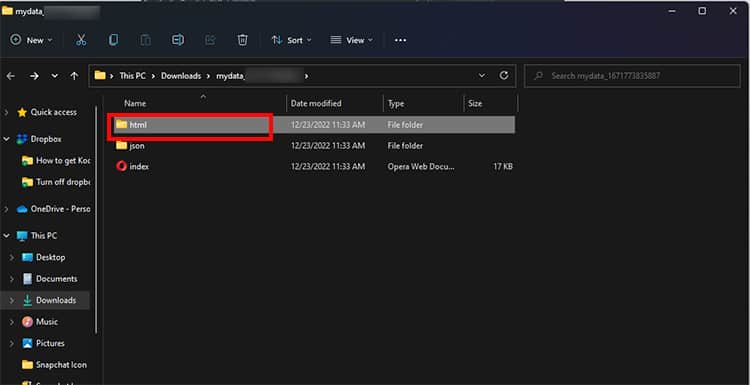
Task: Select Documents in the navigation pane
Action: [x=56, y=279]
